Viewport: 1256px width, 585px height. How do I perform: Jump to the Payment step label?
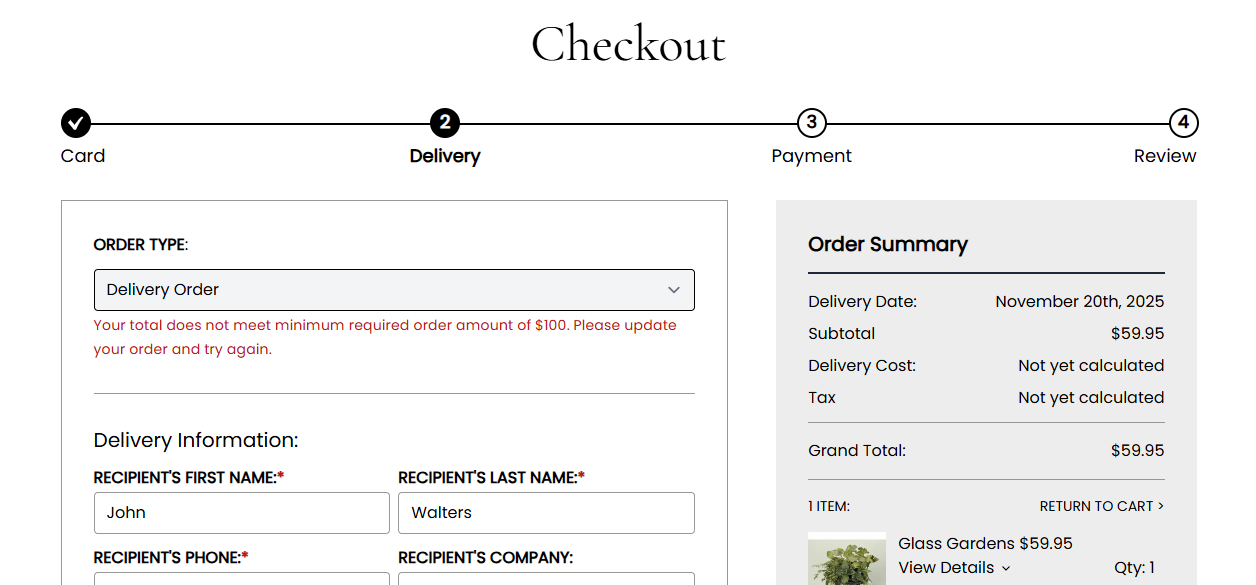point(811,156)
